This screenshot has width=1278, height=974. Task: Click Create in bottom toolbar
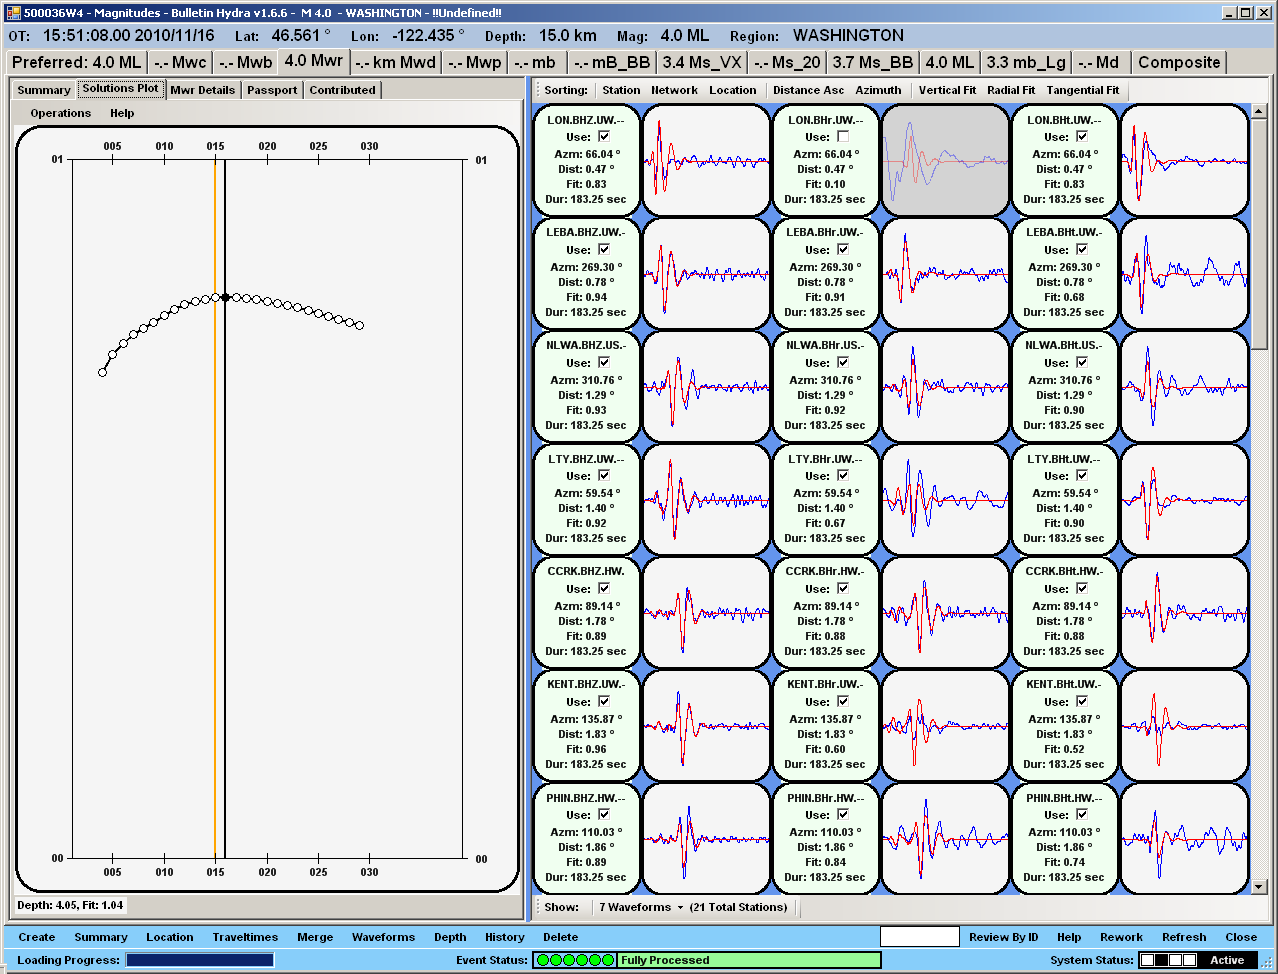click(37, 937)
